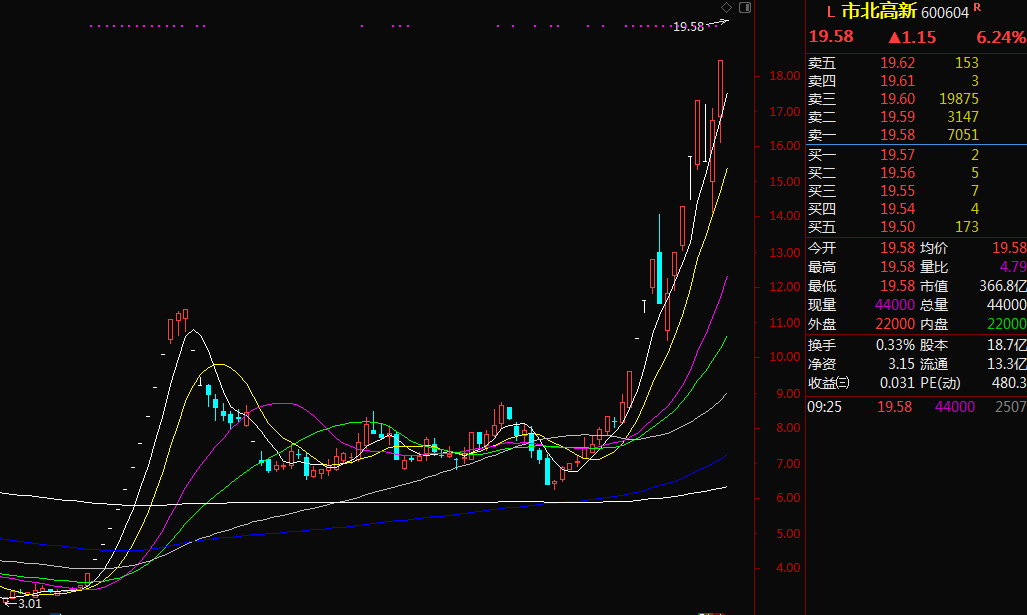Click the current price 19.58 in header
1027x615 pixels.
pos(831,37)
